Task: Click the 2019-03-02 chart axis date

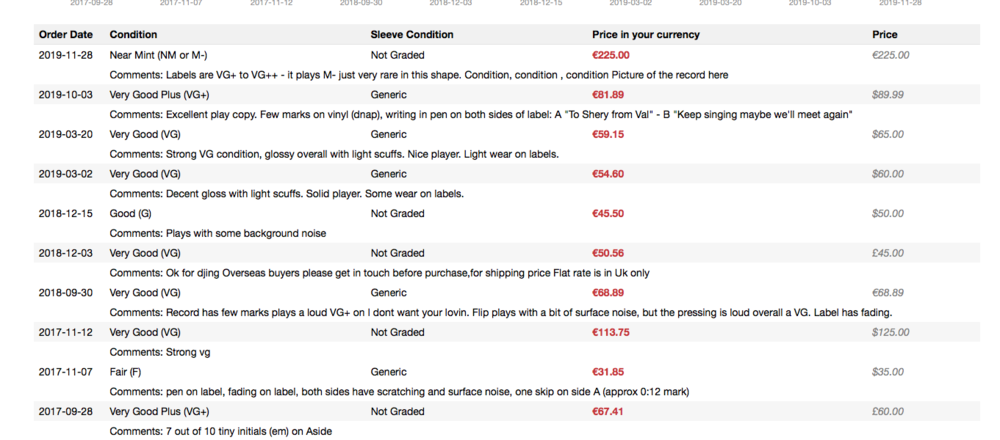Action: click(x=631, y=3)
